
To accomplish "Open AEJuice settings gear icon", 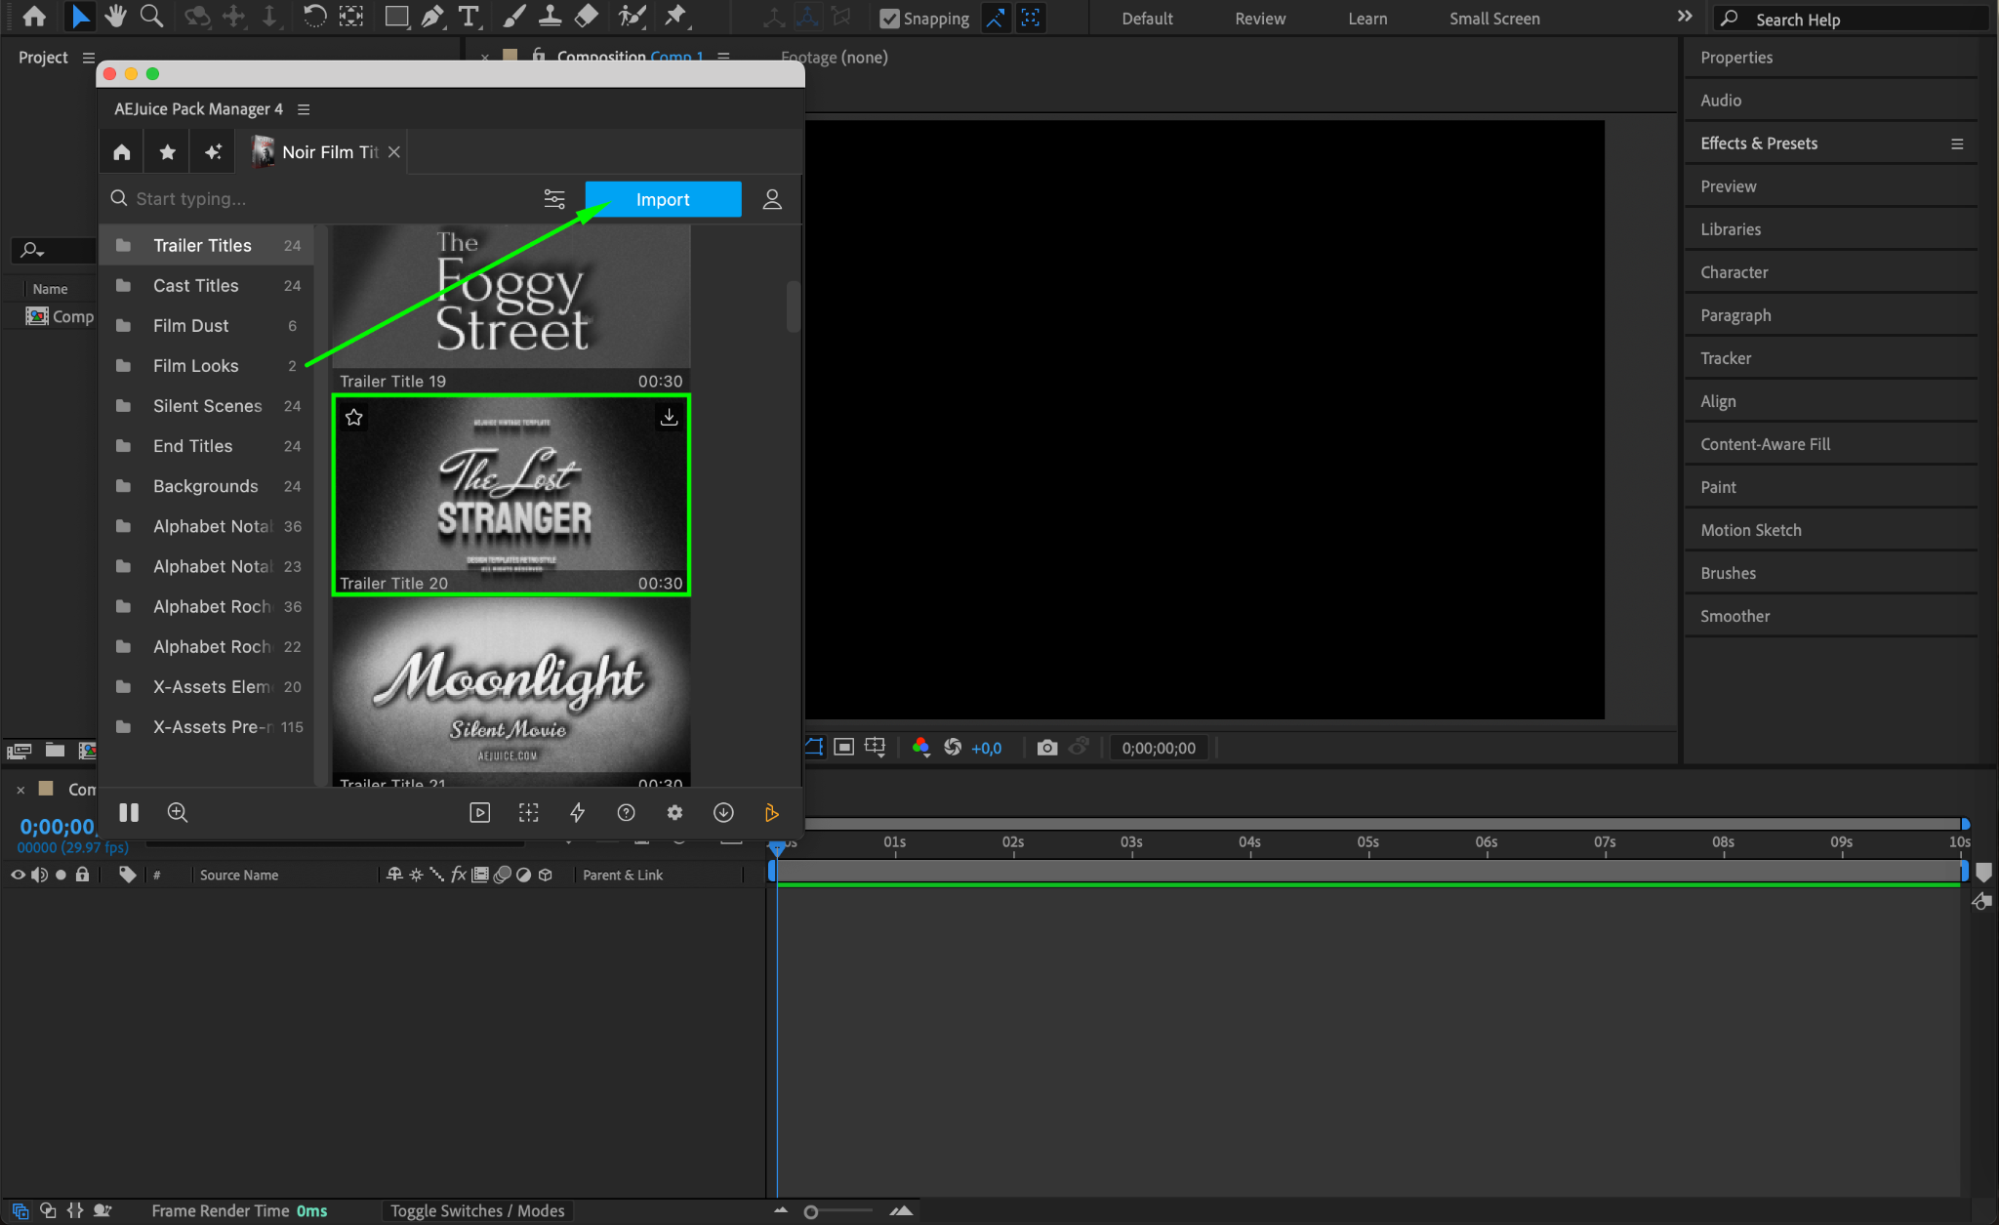I will (x=675, y=813).
